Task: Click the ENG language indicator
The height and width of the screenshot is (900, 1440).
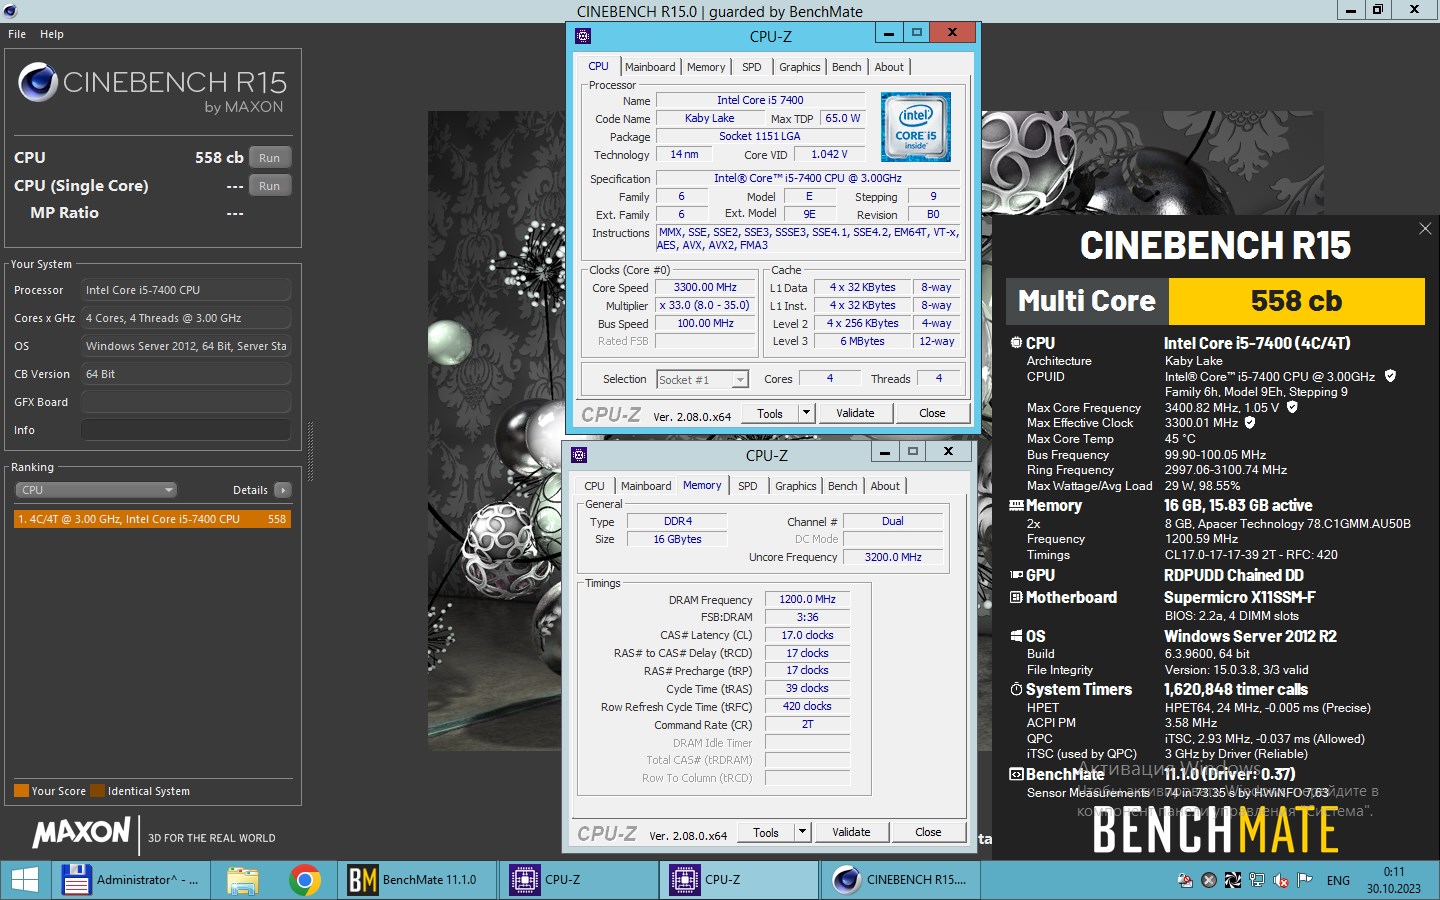Action: 1338,881
